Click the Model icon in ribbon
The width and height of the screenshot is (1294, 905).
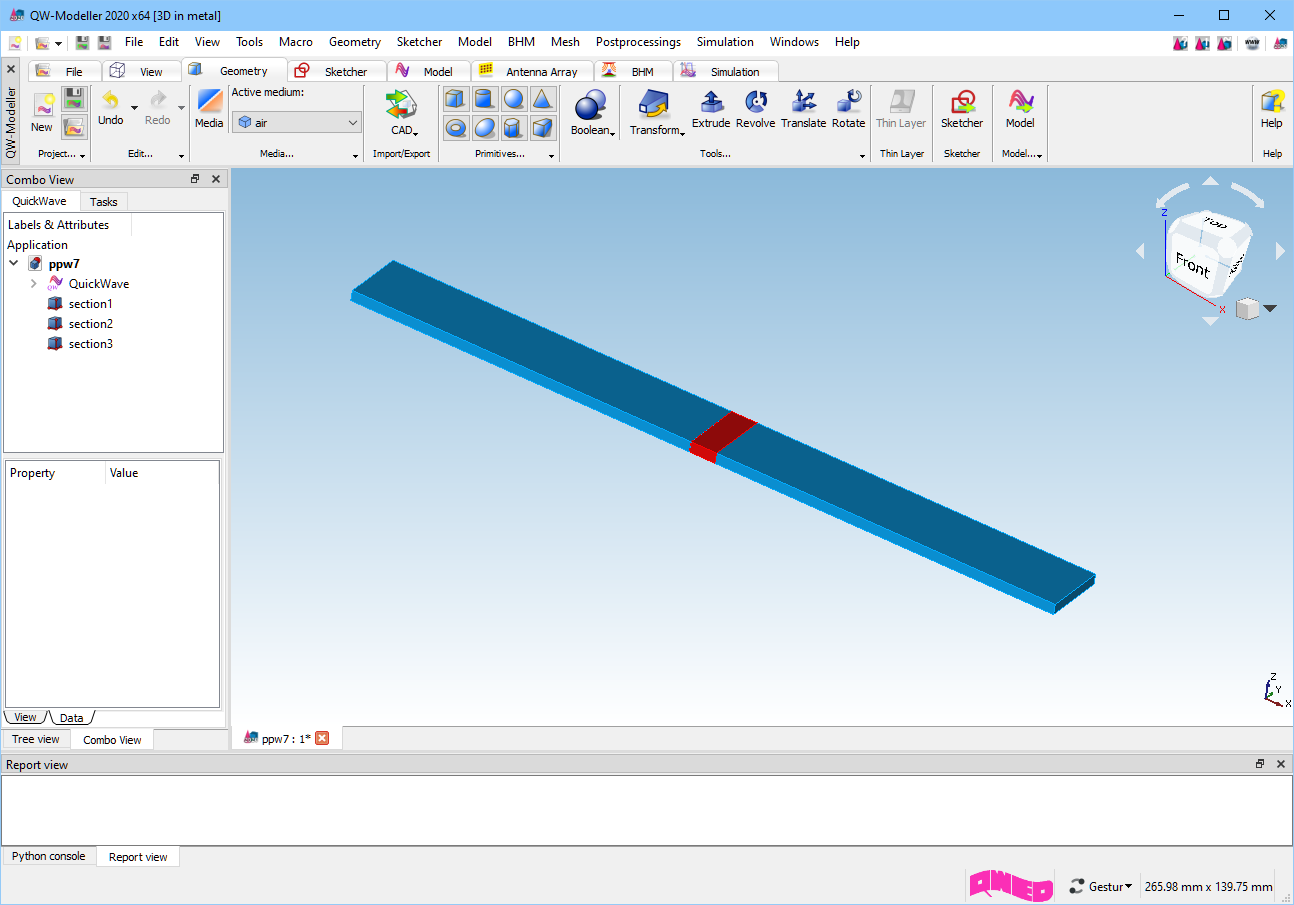pos(1020,109)
